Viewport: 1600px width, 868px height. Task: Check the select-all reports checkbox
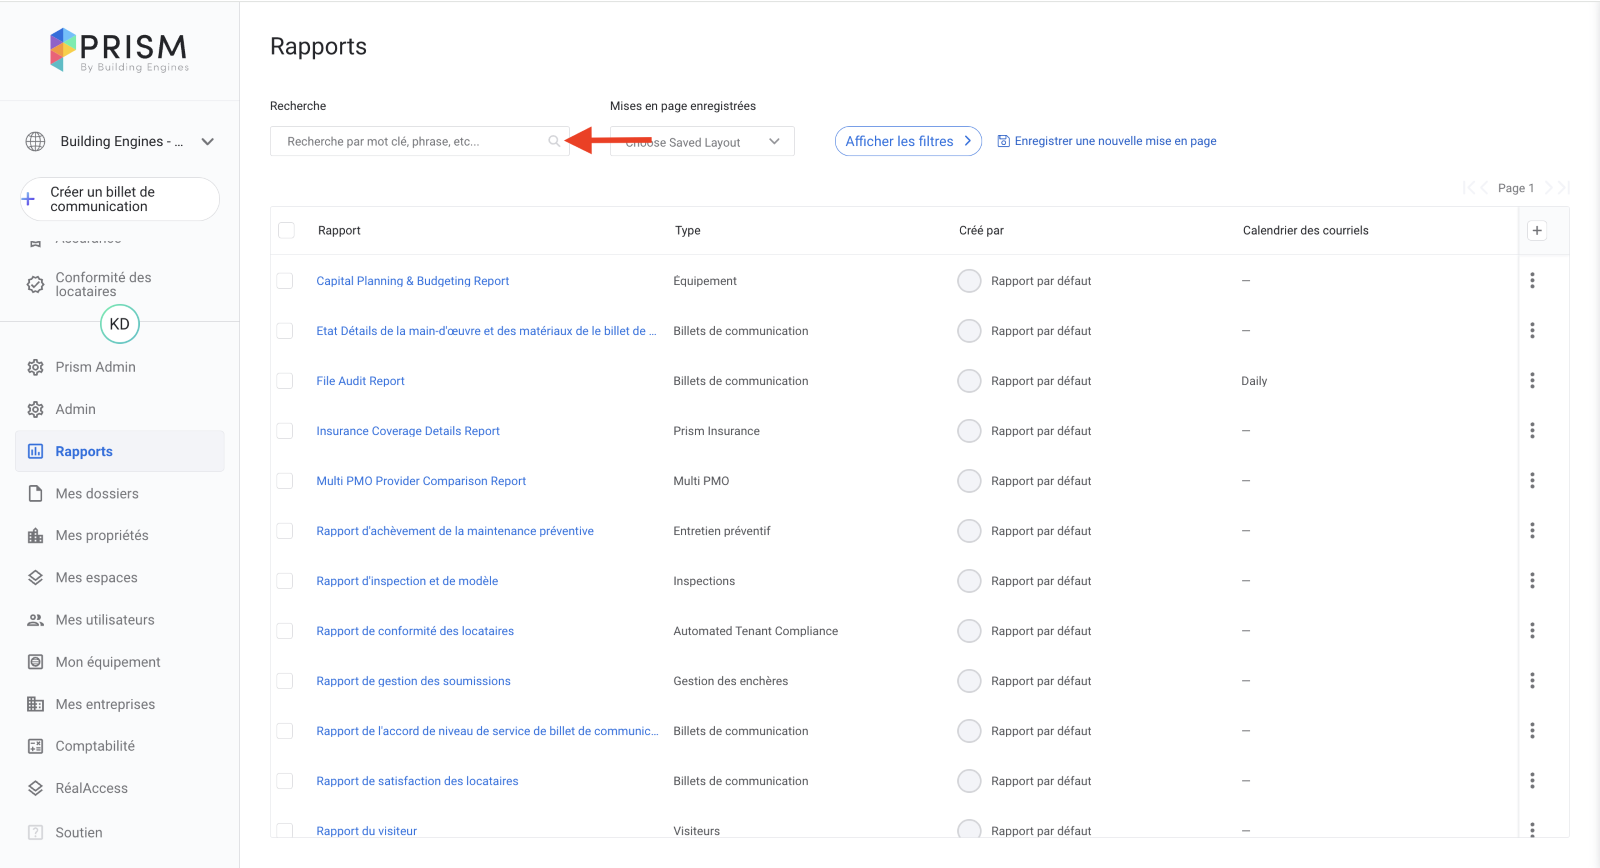click(x=287, y=231)
